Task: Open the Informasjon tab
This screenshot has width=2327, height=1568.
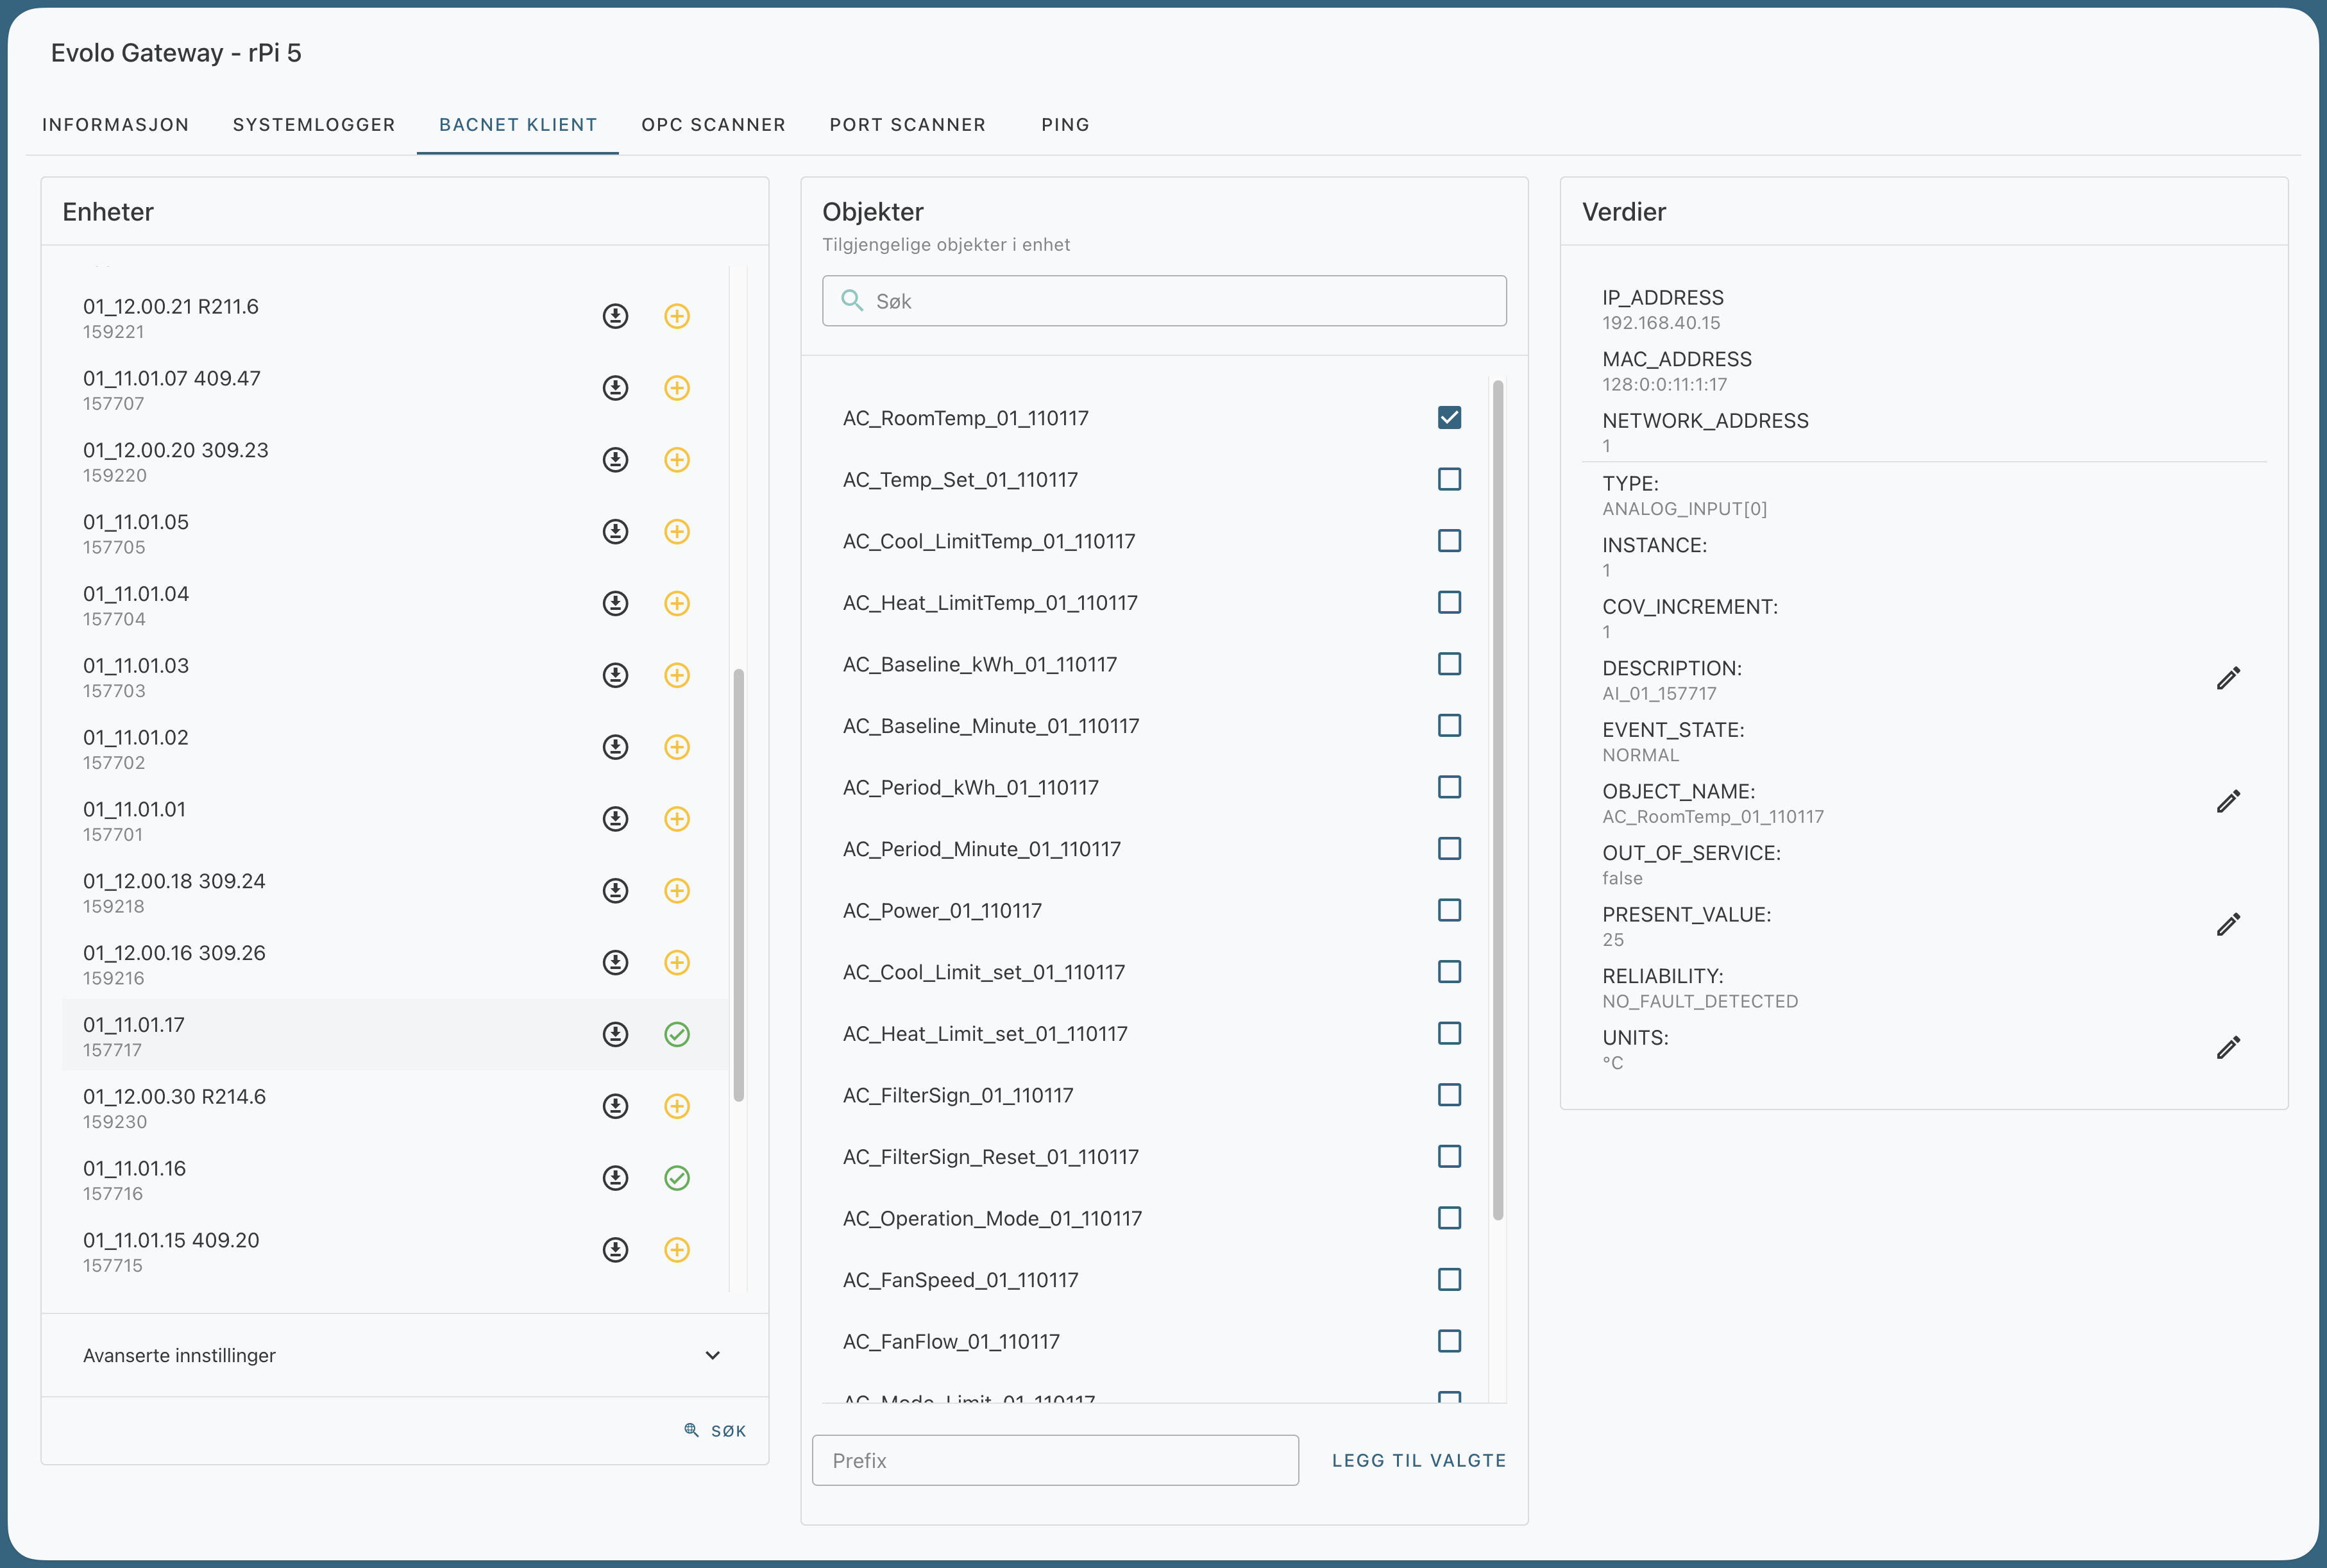Action: coord(115,125)
